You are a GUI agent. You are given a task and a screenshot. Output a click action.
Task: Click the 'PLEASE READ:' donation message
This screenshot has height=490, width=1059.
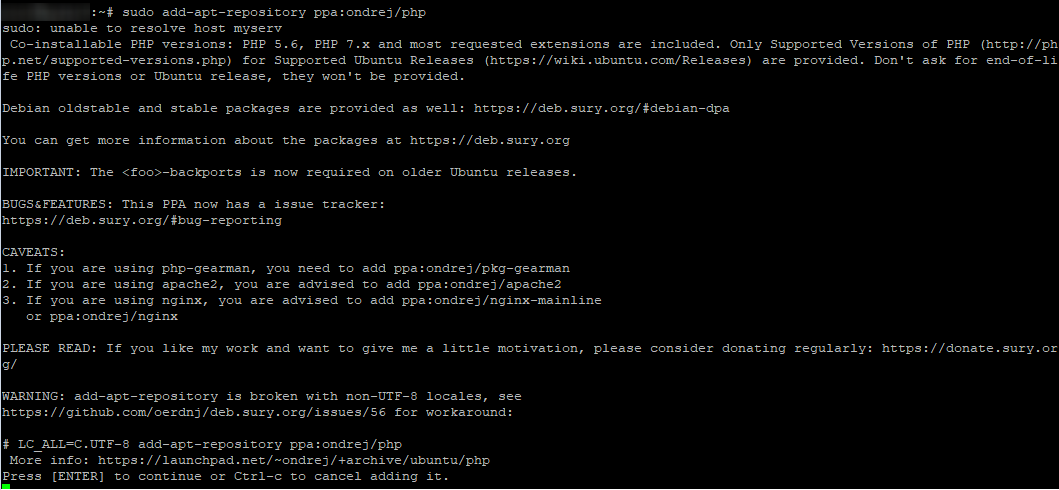coord(400,348)
